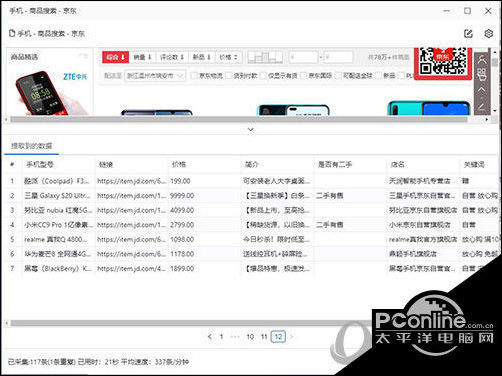The height and width of the screenshot is (376, 502).
Task: Click the browser panel vertical scrollbar thumb
Action: [x=495, y=62]
